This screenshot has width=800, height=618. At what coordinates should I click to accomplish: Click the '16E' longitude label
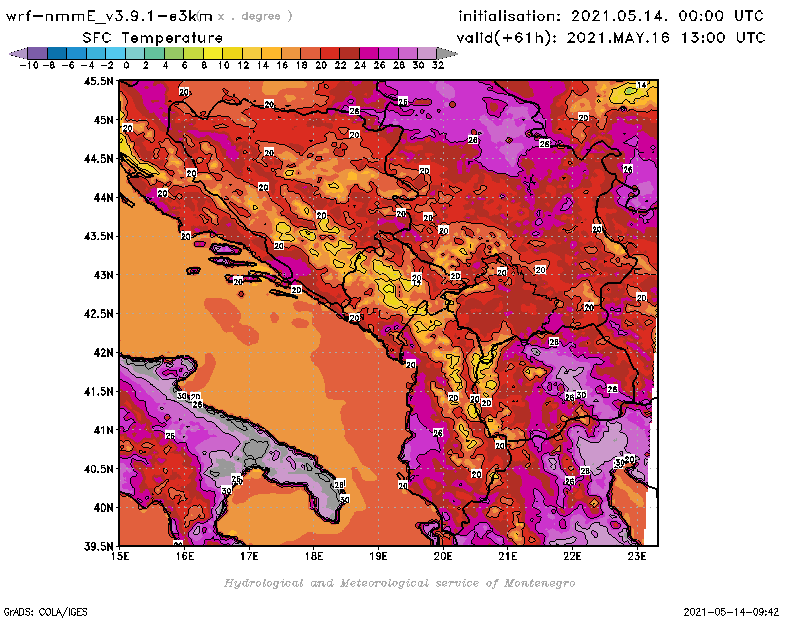coord(185,556)
